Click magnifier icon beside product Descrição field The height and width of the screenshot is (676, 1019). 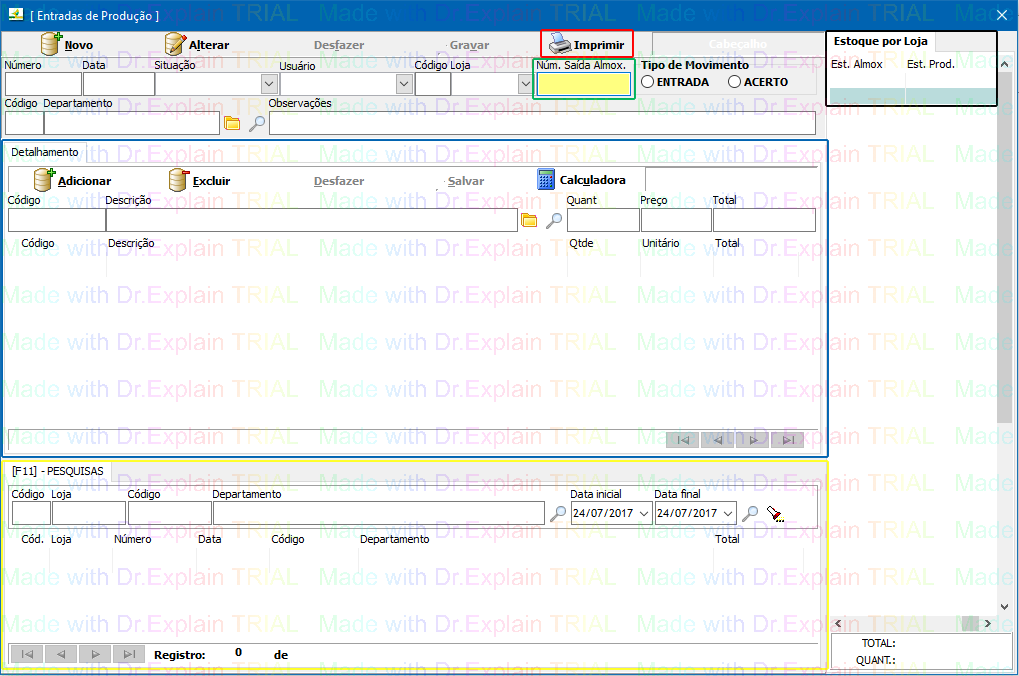pos(554,220)
